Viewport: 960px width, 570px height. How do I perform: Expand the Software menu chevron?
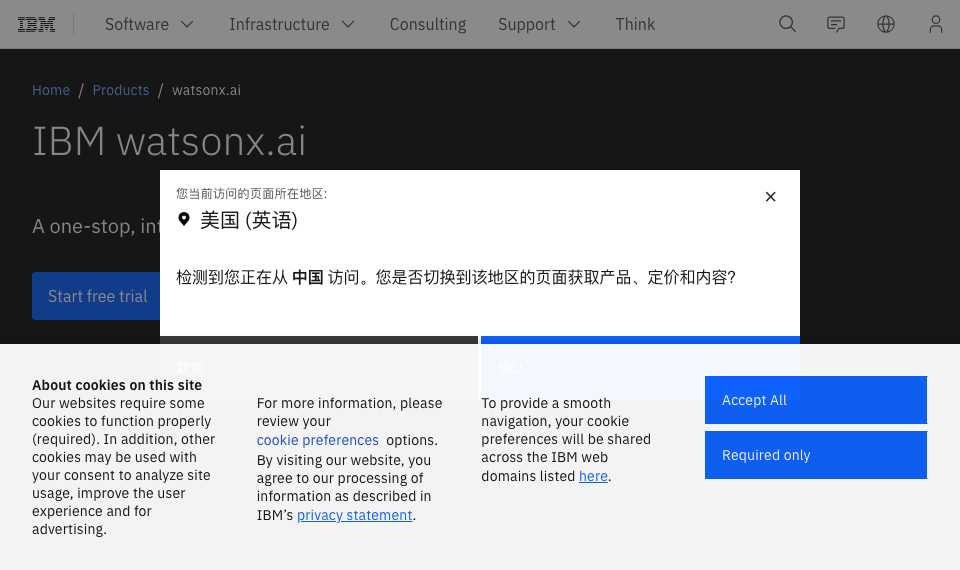coord(187,24)
